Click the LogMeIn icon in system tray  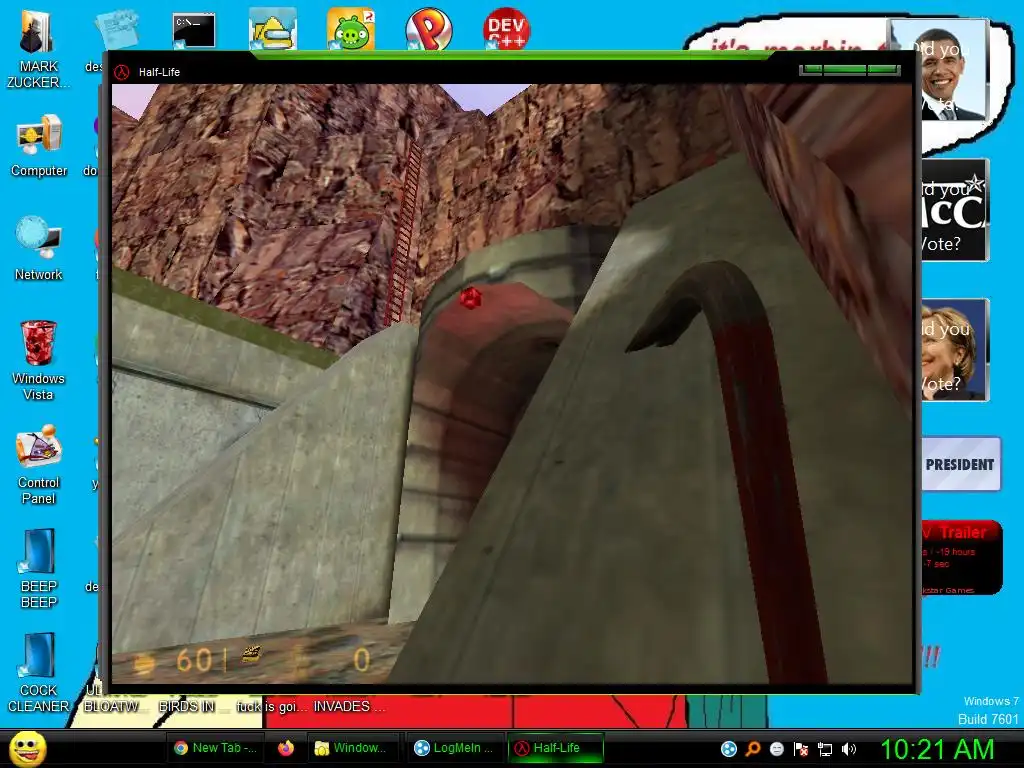pyautogui.click(x=729, y=748)
